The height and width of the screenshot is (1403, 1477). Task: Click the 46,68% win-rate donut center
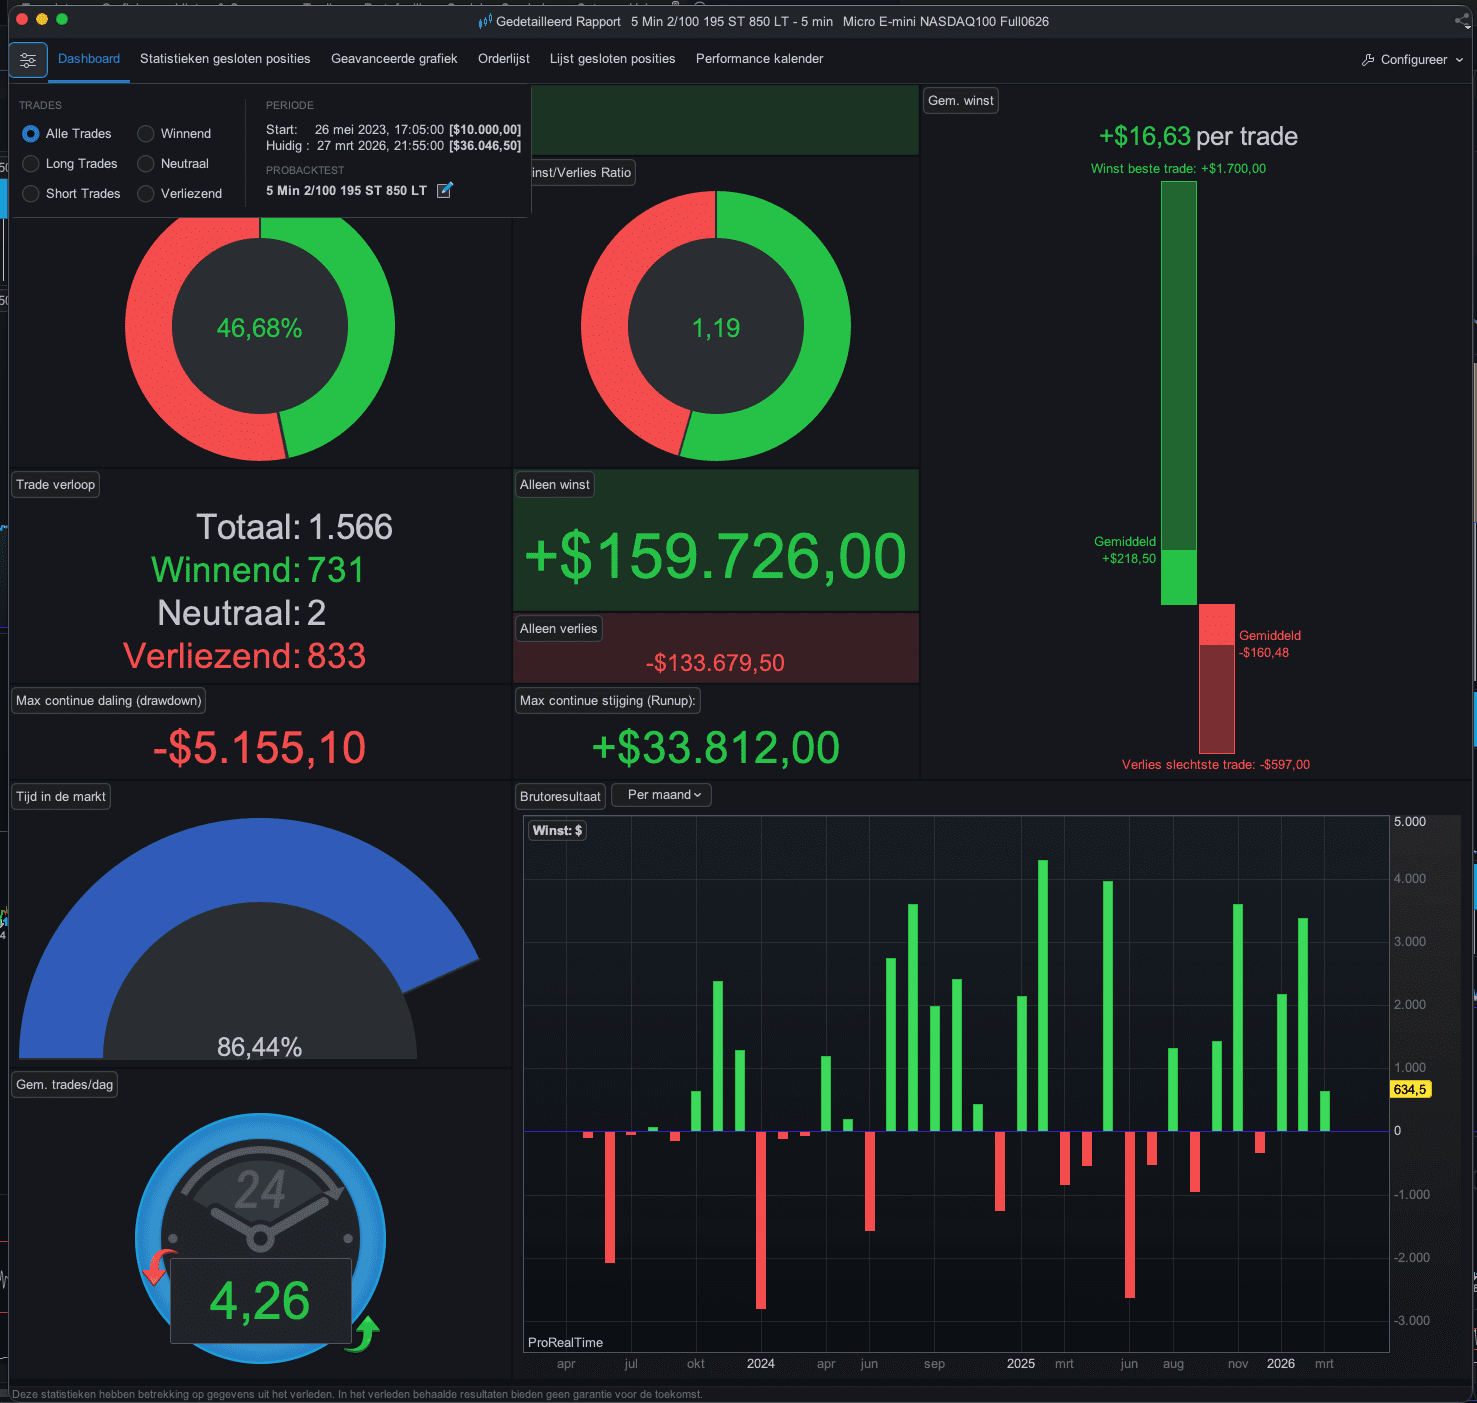259,328
